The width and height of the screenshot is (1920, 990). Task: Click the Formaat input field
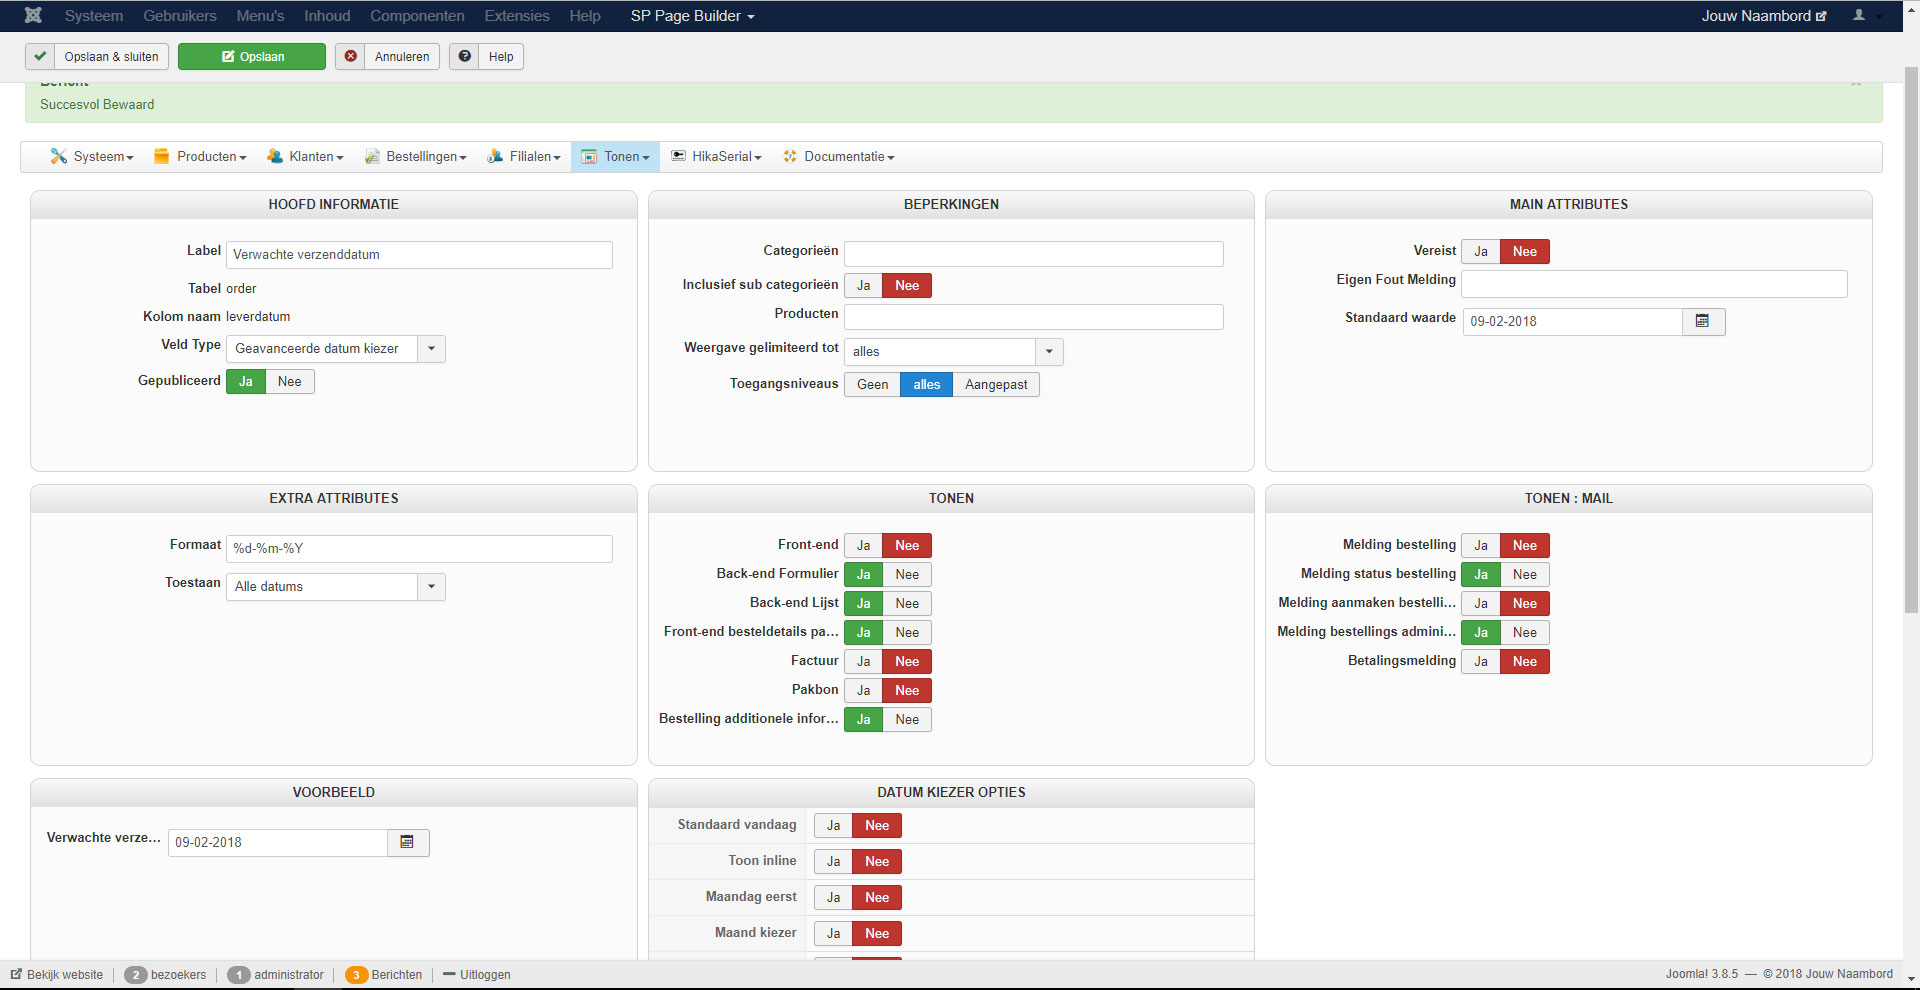[419, 548]
